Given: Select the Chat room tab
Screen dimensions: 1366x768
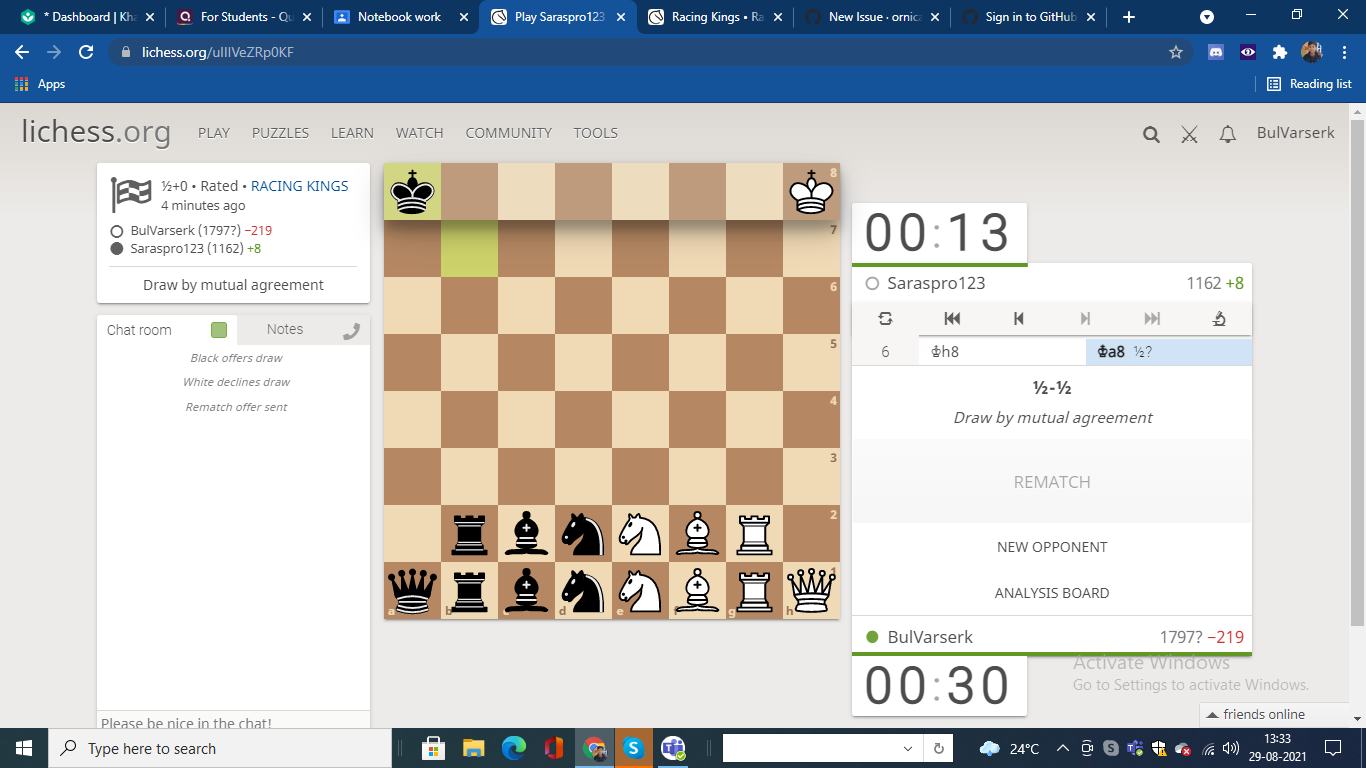Looking at the screenshot, I should 139,330.
